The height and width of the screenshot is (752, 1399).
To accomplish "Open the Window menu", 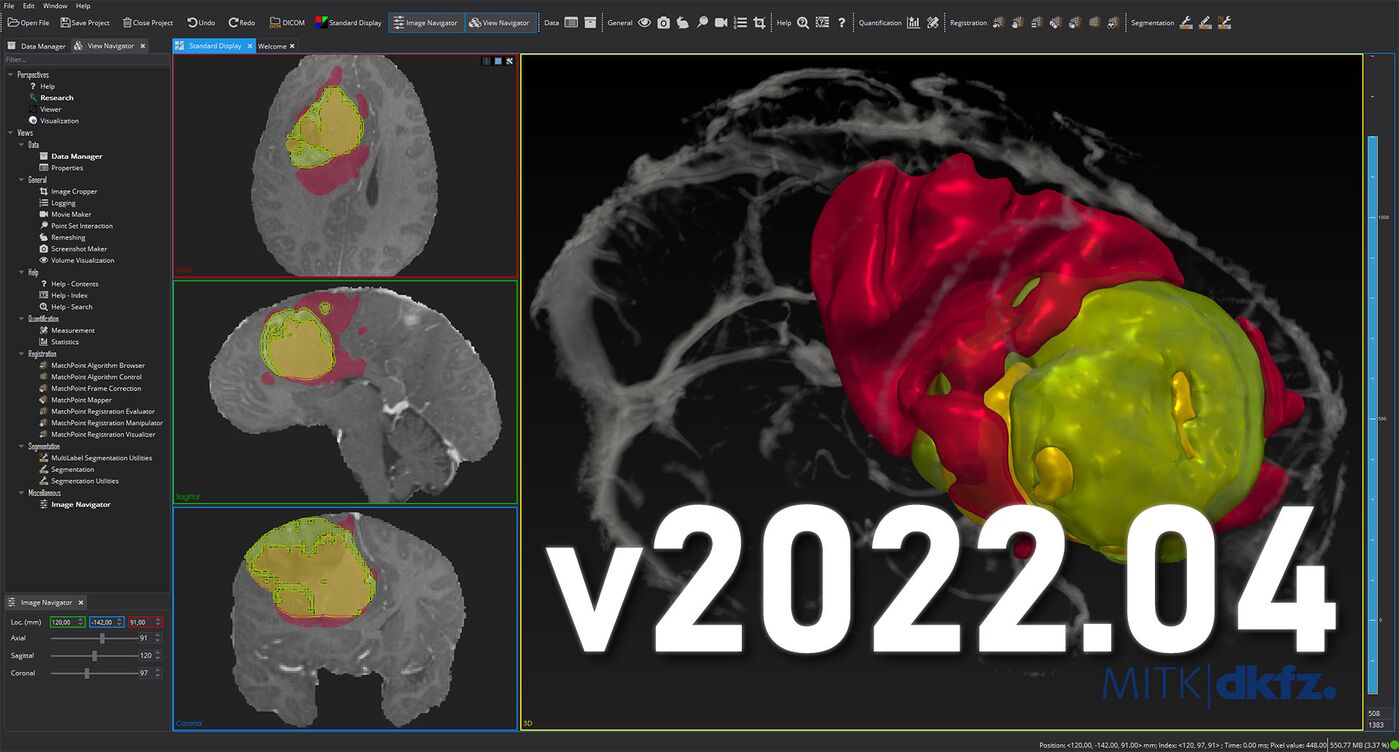I will pyautogui.click(x=55, y=6).
